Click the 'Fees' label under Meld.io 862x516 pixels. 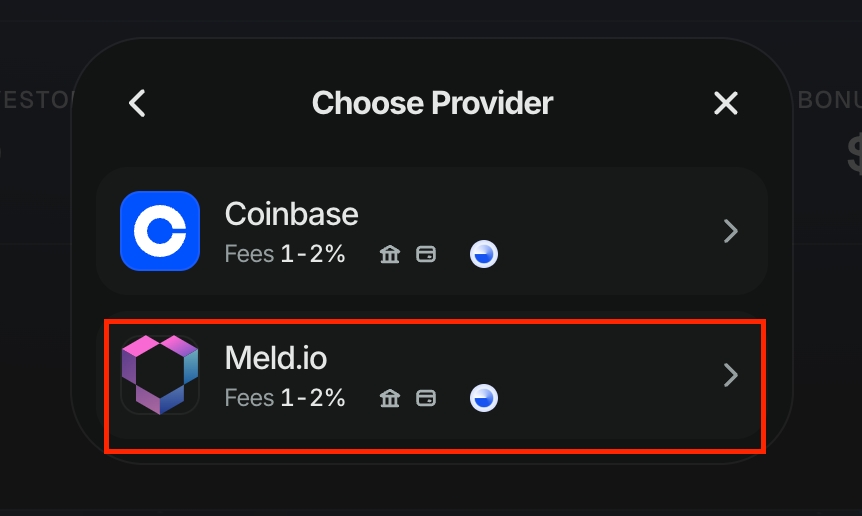[x=249, y=399]
